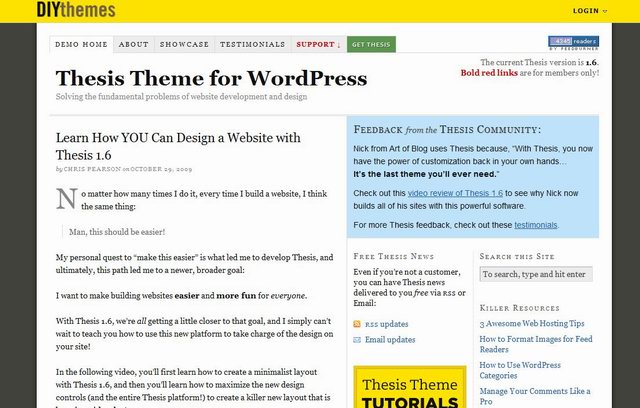Open How to Format Images for Feed Readers
The height and width of the screenshot is (408, 640).
coord(536,344)
